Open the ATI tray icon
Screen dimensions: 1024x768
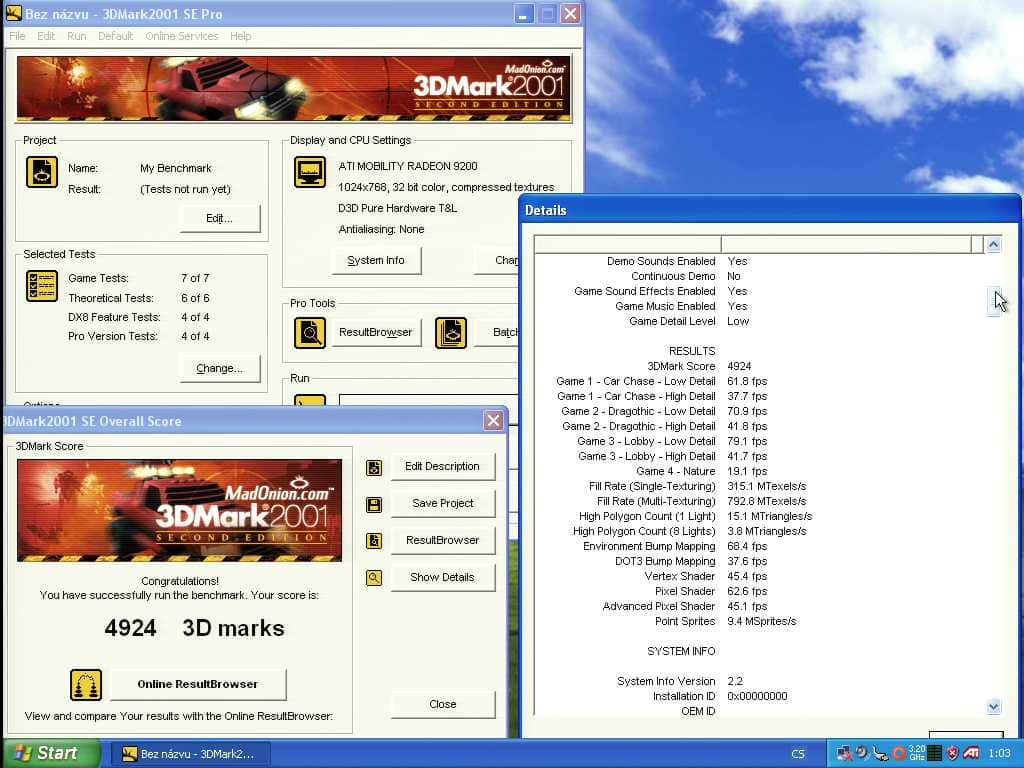(971, 753)
